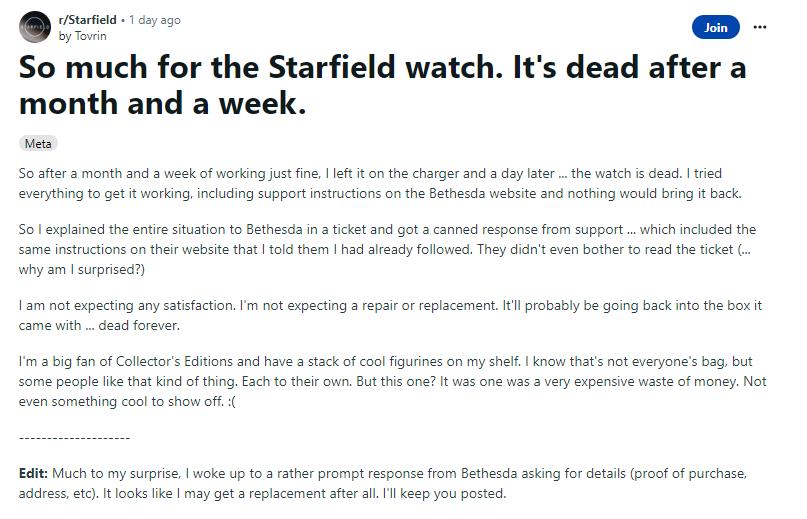
Task: Click the Starfield subreddit avatar icon
Action: click(x=35, y=27)
